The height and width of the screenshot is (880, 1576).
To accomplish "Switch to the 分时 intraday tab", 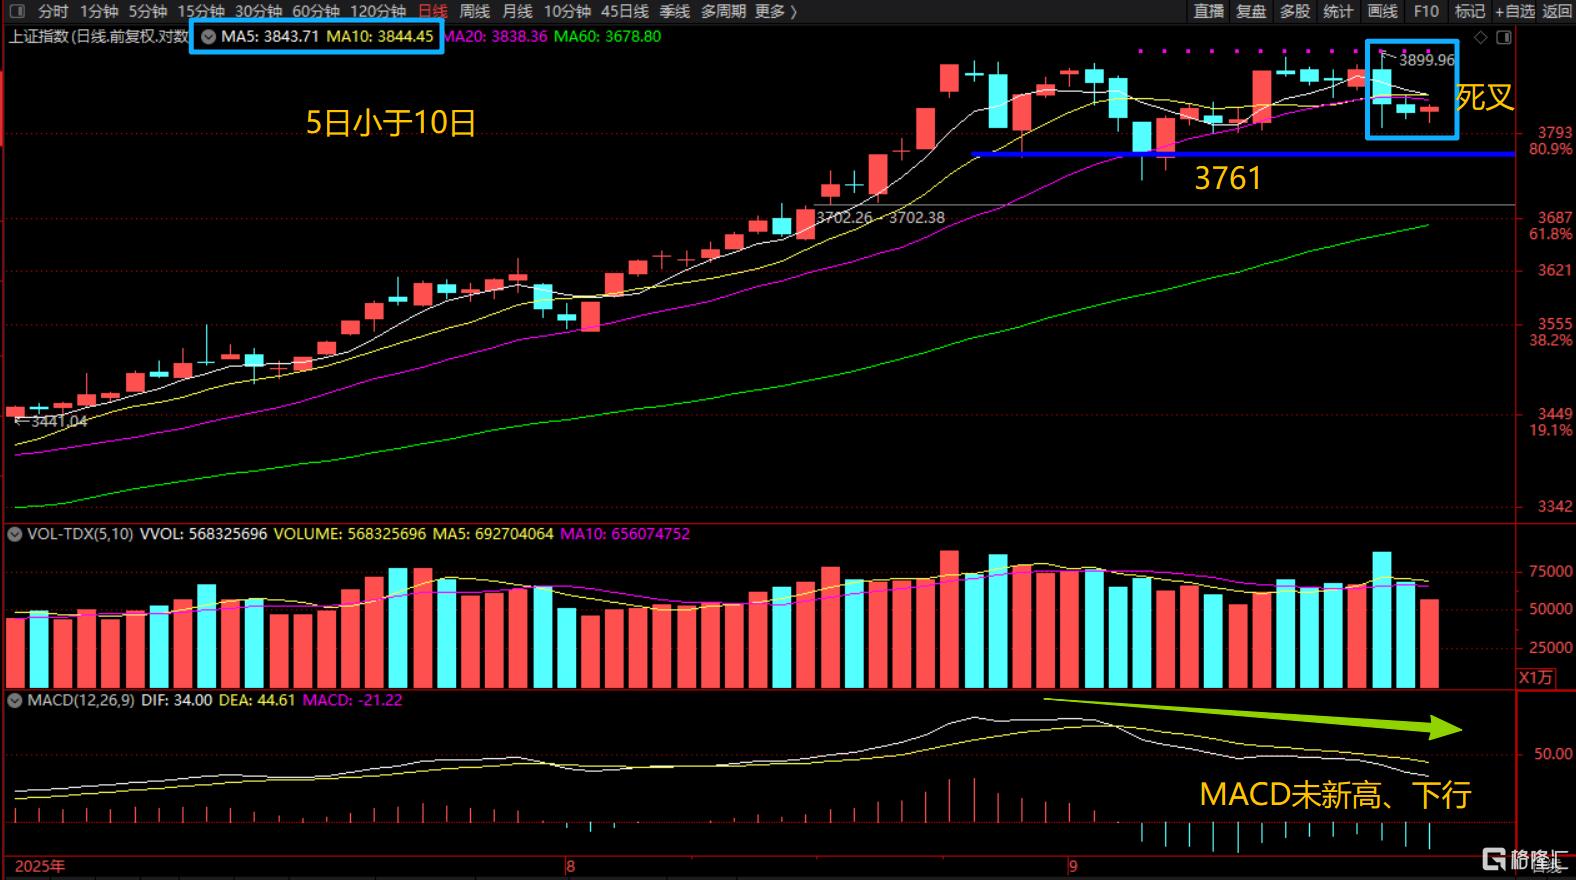I will (x=53, y=11).
